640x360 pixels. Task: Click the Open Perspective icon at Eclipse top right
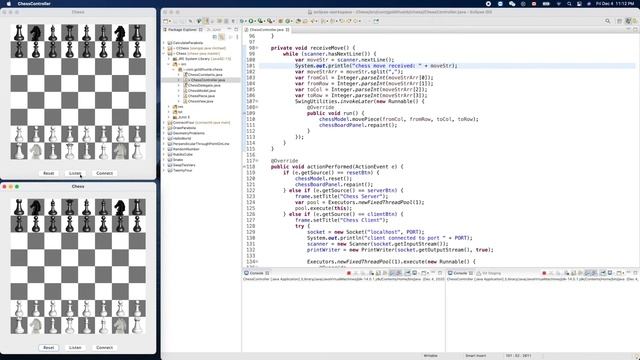coord(619,21)
